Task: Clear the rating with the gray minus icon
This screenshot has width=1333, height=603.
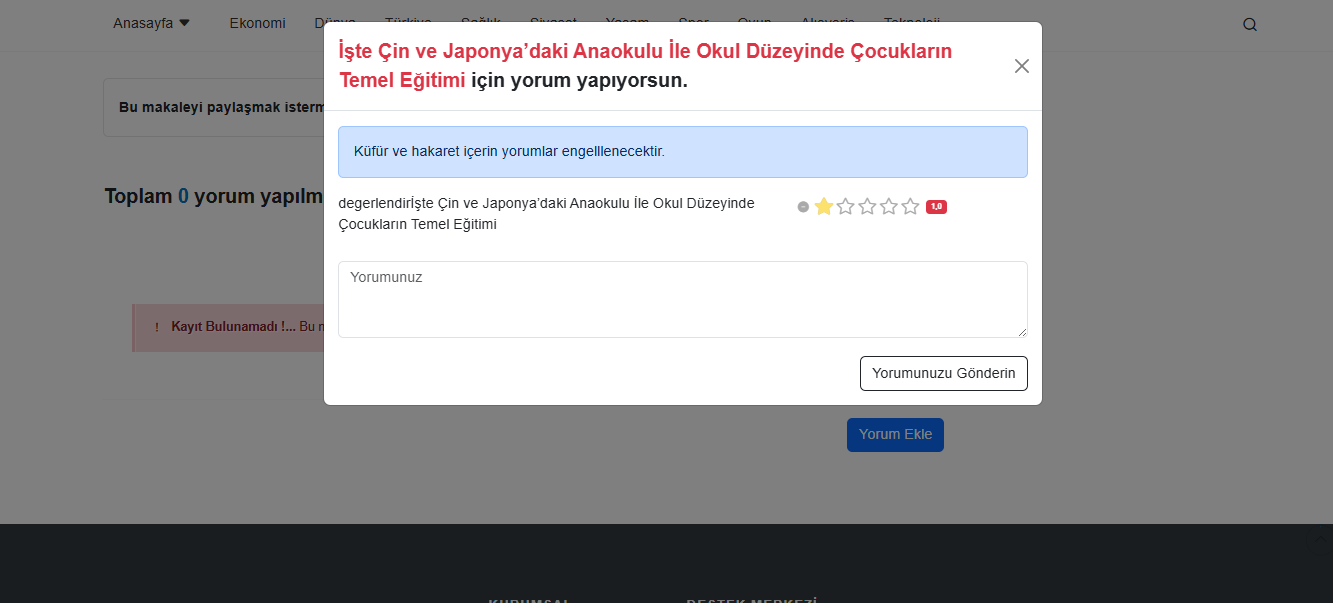Action: pos(803,207)
